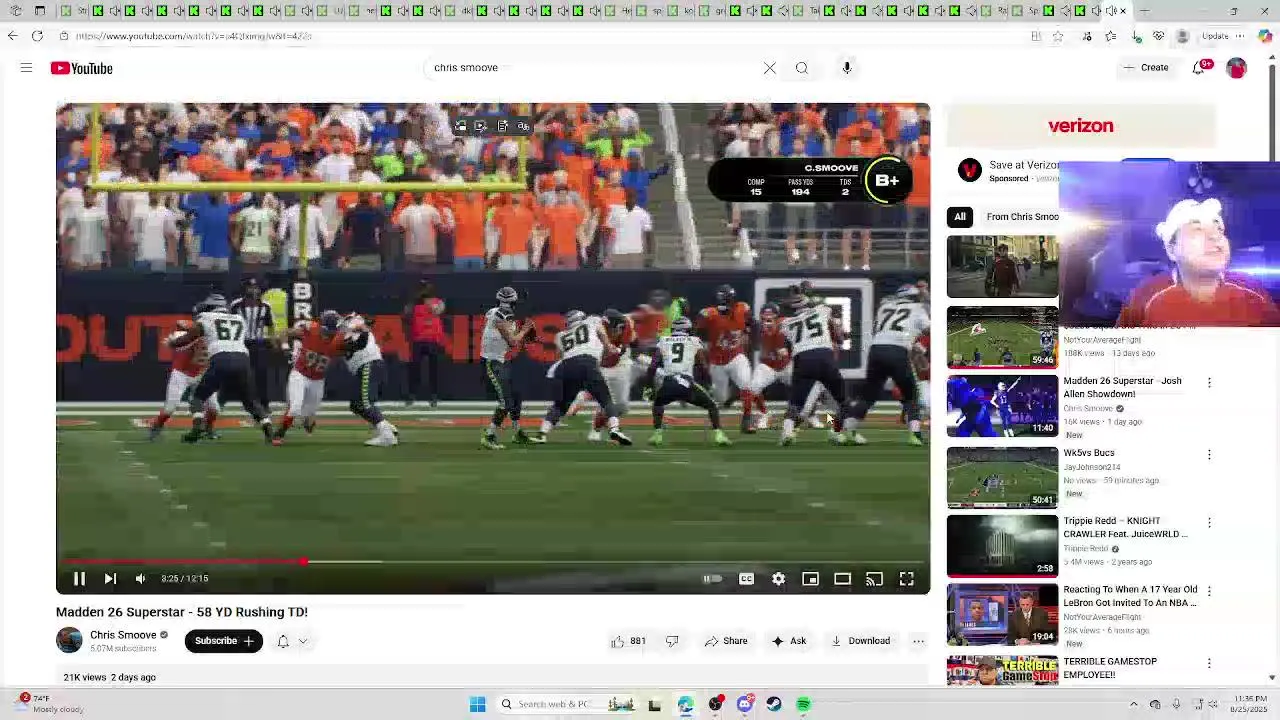Open Windows Start menu
Viewport: 1280px width, 720px height.
tap(477, 704)
